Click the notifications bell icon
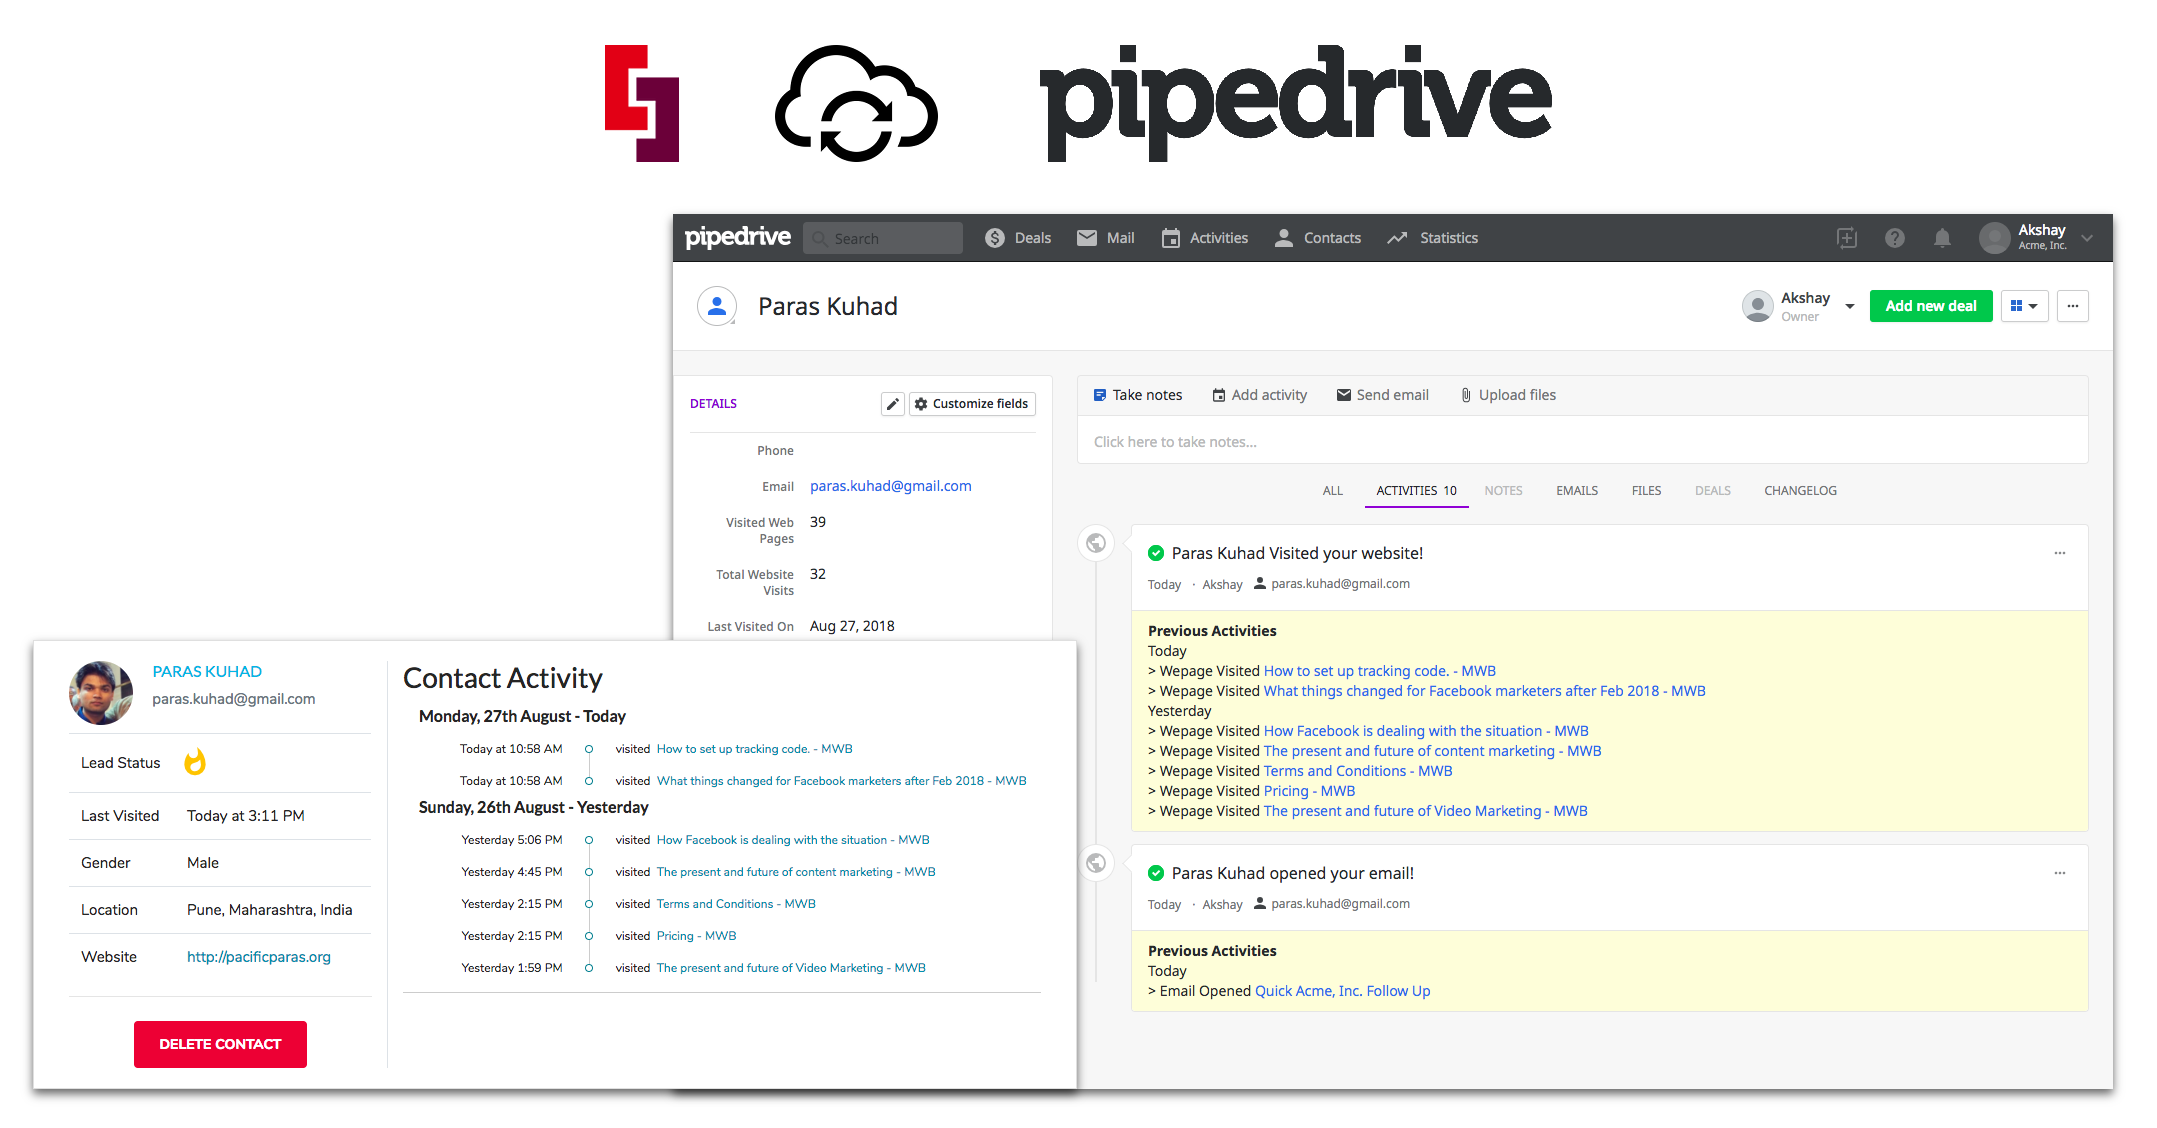This screenshot has height=1128, width=2157. click(x=1941, y=238)
